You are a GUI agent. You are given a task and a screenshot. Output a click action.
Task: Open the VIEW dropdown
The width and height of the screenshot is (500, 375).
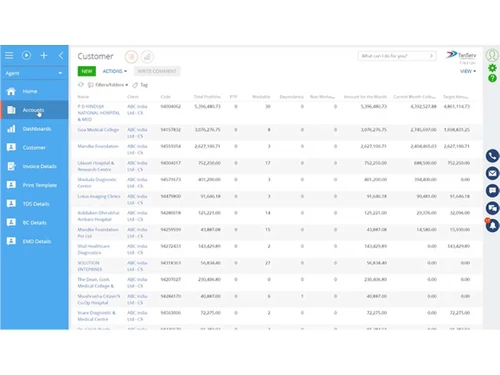(468, 71)
